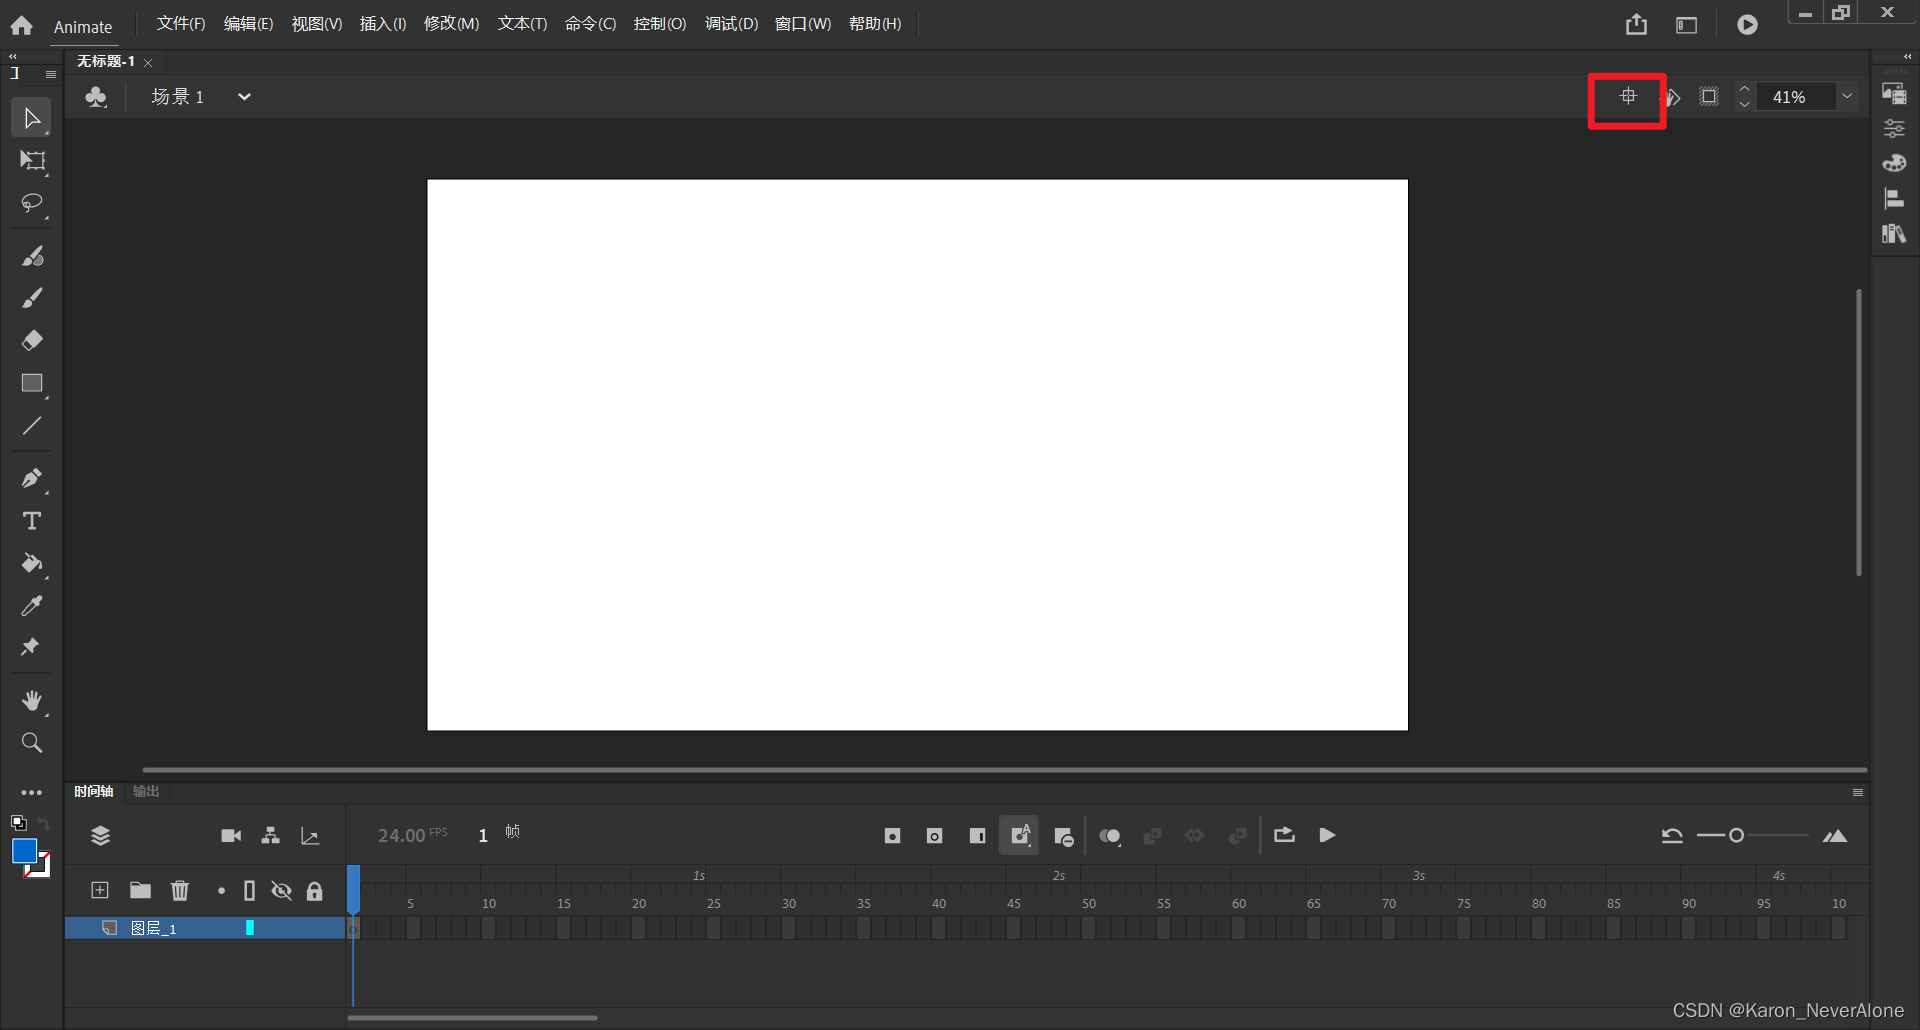Open the 文件(F) menu
Screen dimensions: 1920x1030
pos(181,24)
